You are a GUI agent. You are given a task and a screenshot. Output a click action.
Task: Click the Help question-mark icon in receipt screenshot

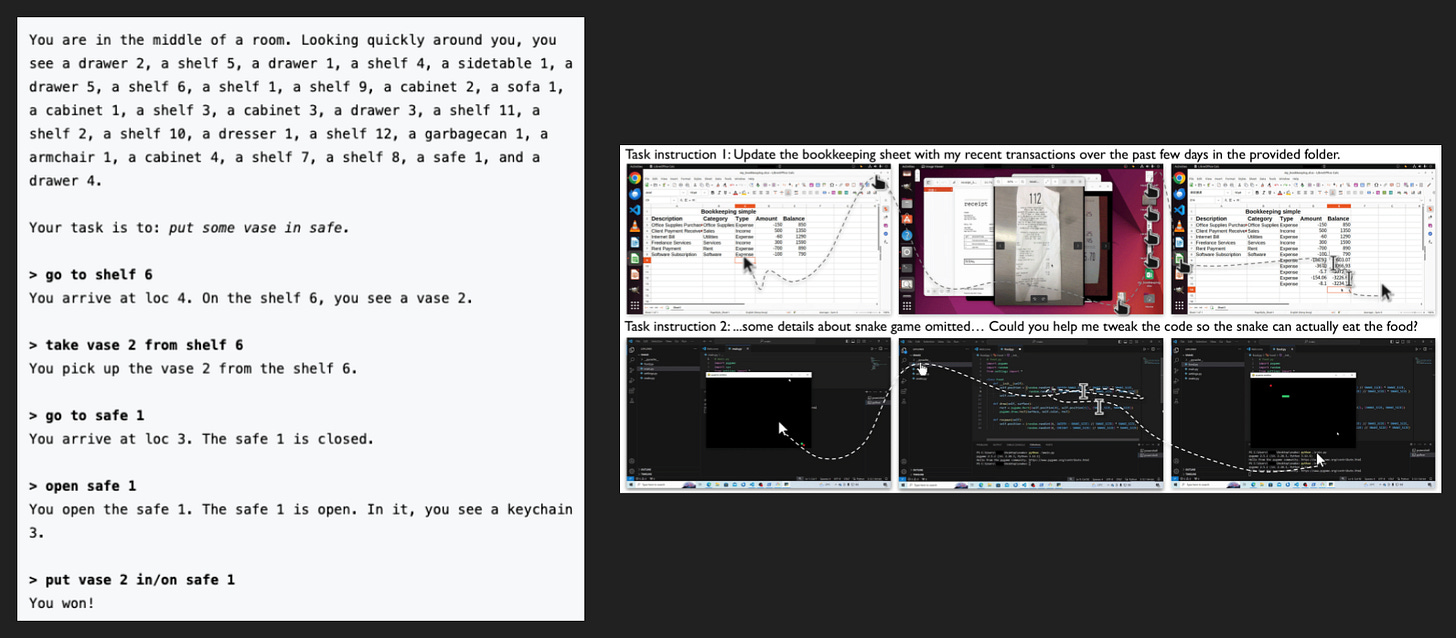(907, 236)
